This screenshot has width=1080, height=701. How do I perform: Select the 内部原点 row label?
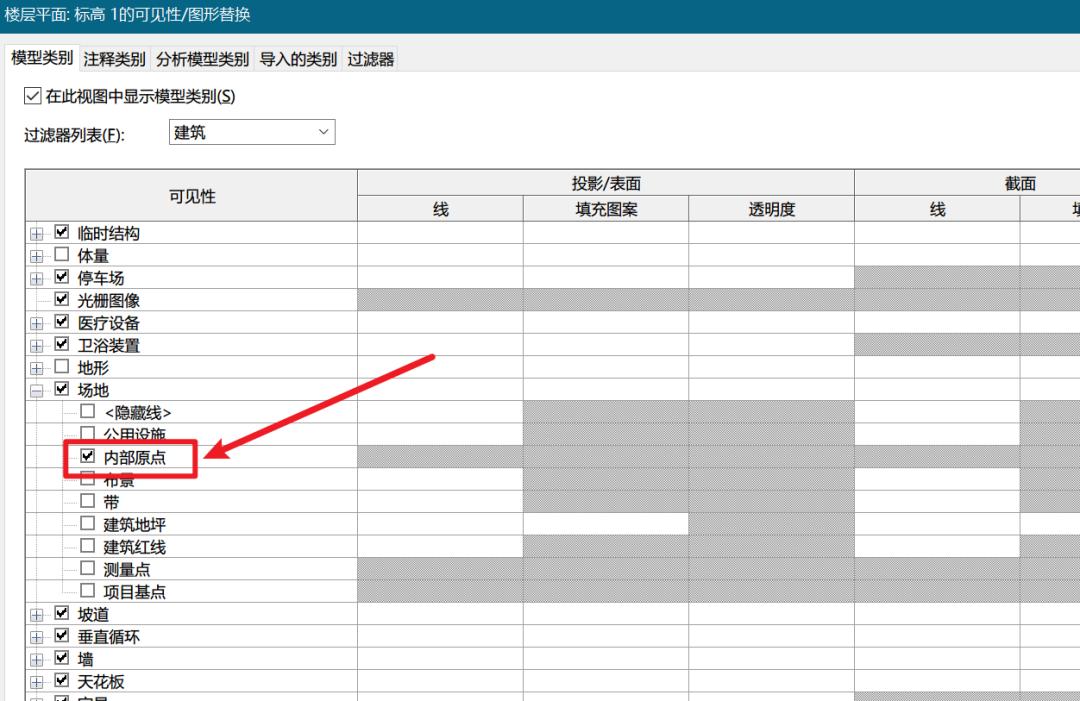[134, 457]
